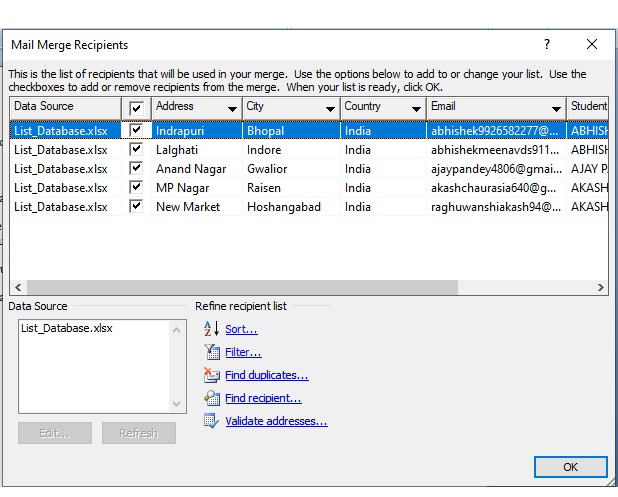Click the Validate addresses icon
Viewport: 618px width, 497px height.
click(211, 421)
